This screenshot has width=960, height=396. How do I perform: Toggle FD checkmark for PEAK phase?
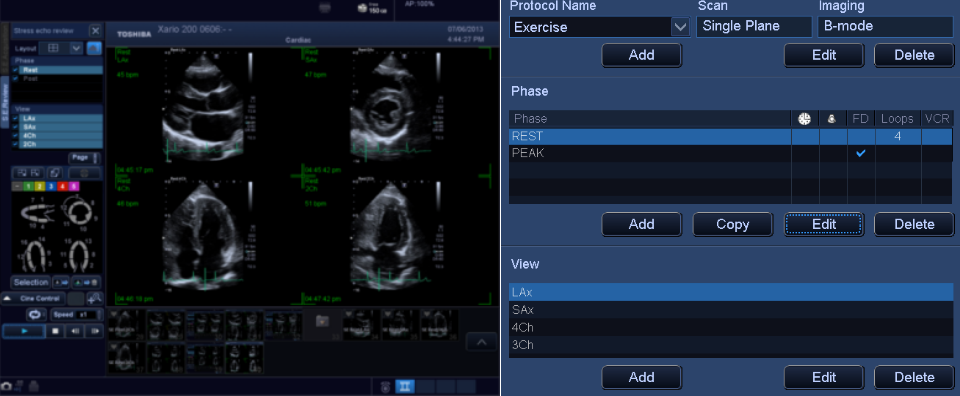tap(861, 153)
